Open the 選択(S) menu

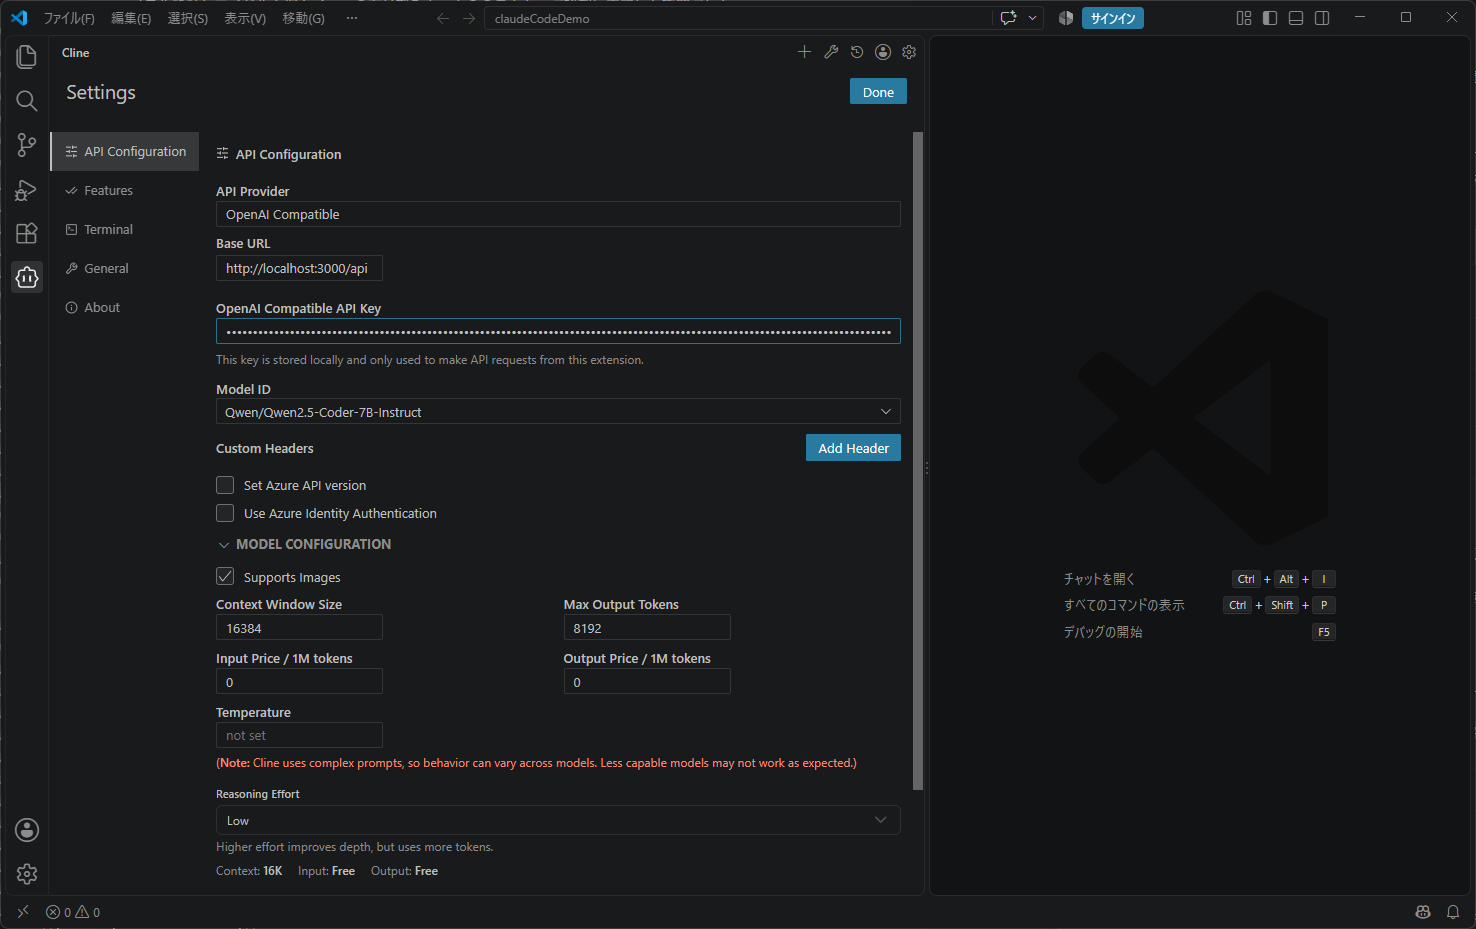point(188,18)
